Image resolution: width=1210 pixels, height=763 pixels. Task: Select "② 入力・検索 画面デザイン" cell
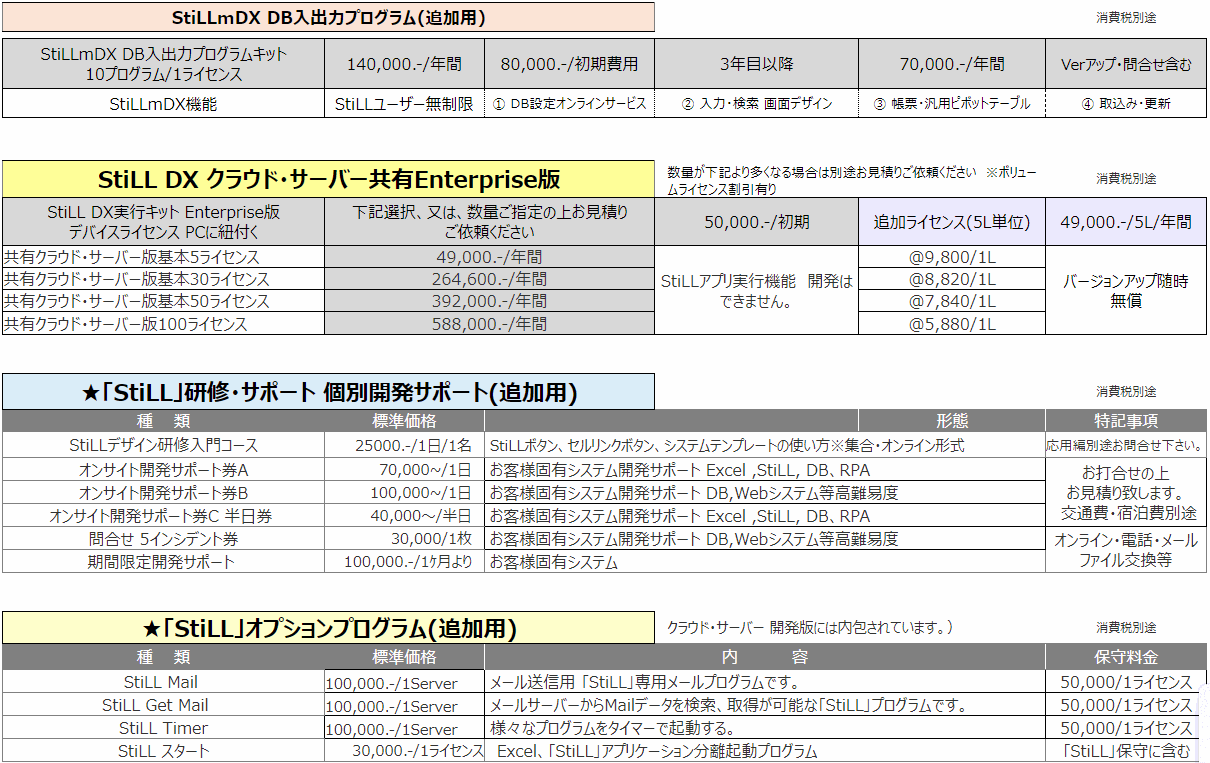click(x=756, y=103)
